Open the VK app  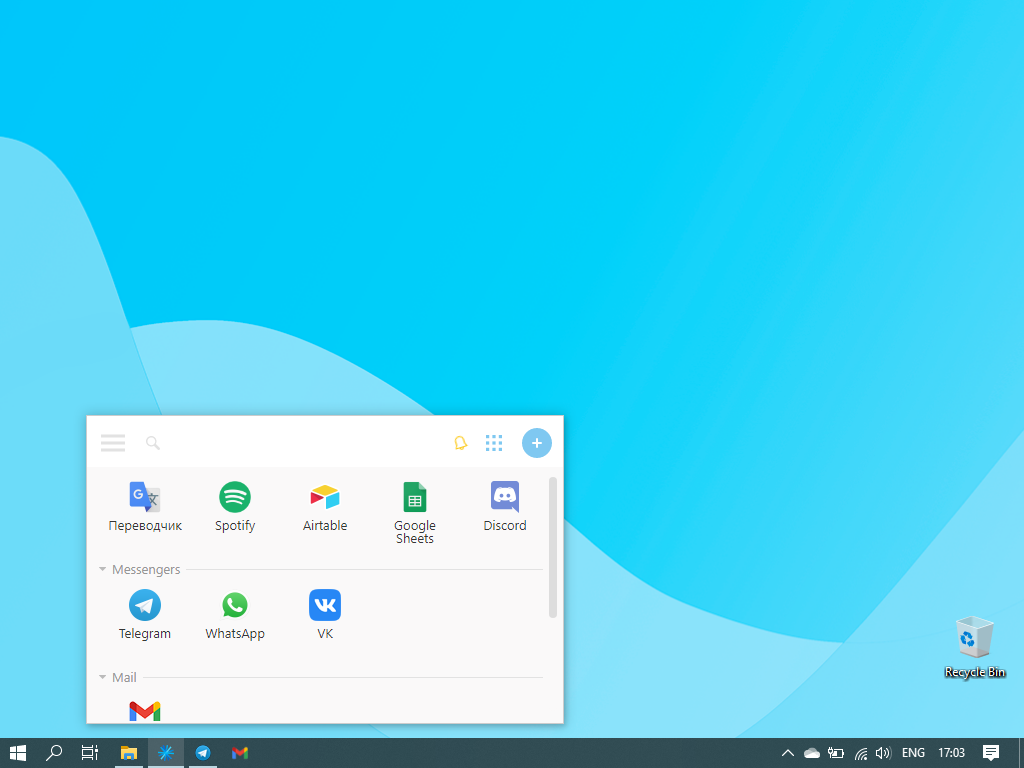(324, 605)
